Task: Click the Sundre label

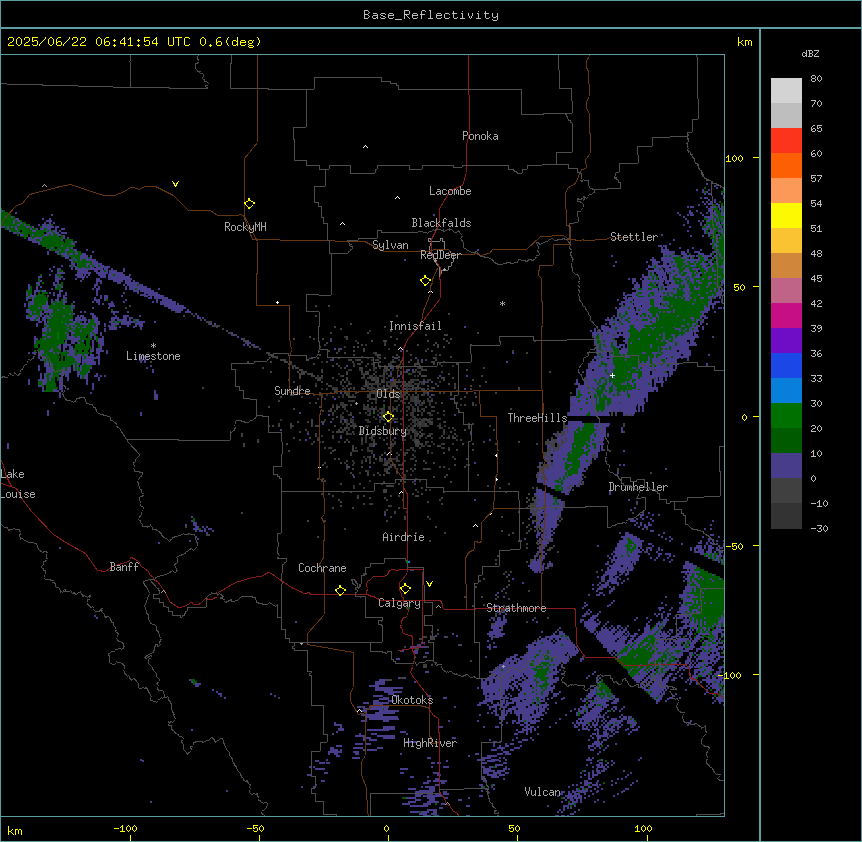Action: point(292,391)
